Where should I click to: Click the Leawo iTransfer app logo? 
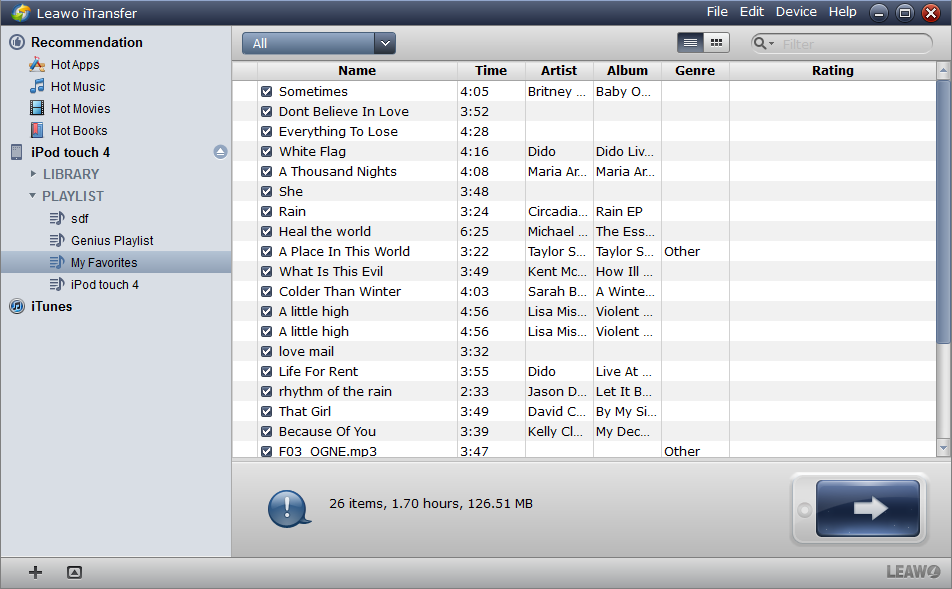pos(21,13)
